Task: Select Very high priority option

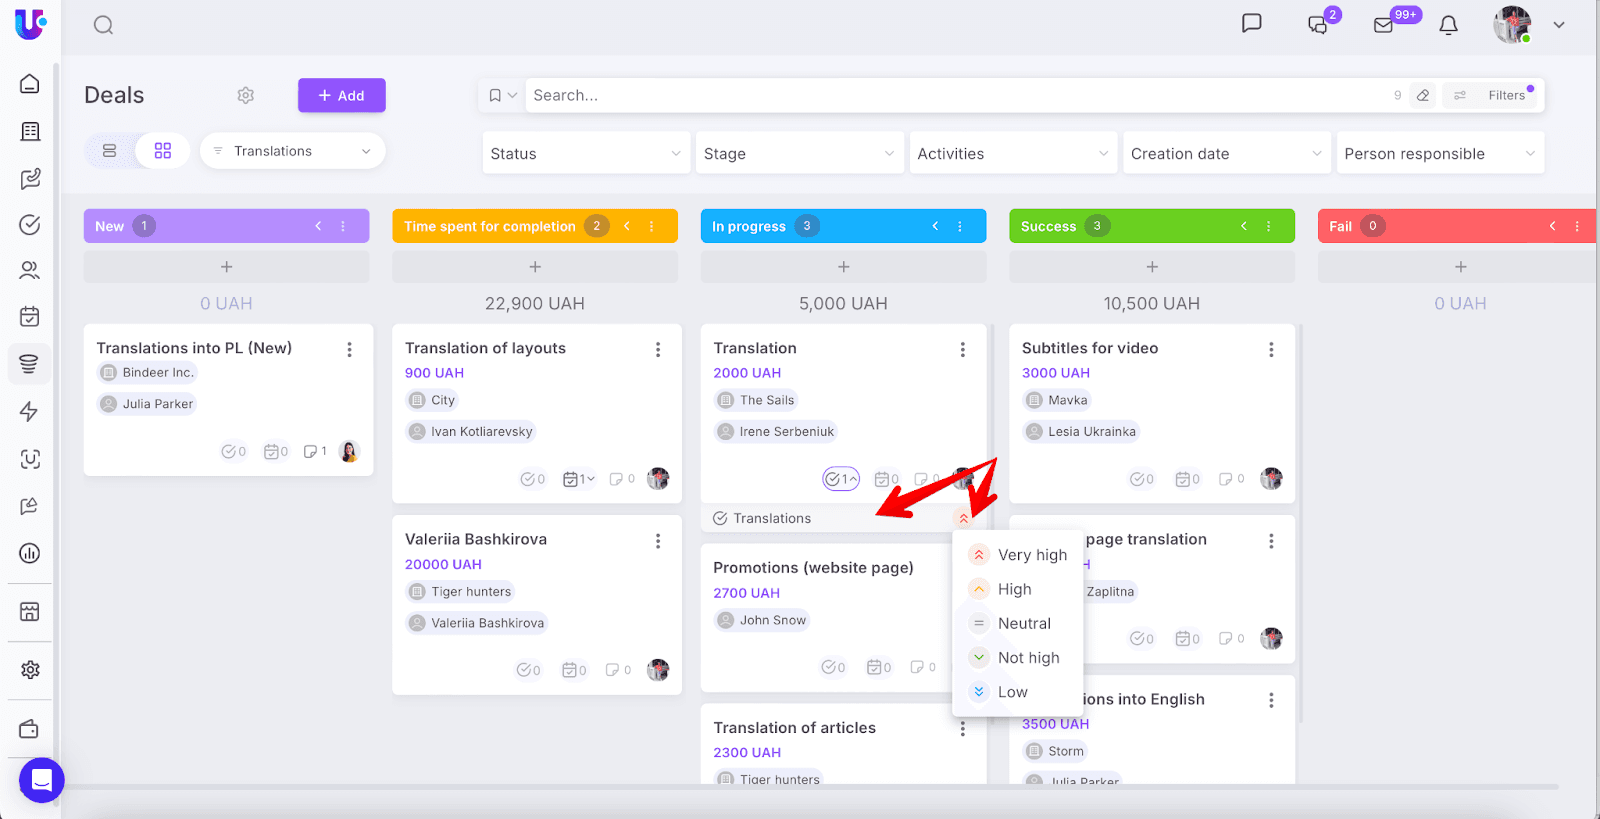Action: 1031,555
